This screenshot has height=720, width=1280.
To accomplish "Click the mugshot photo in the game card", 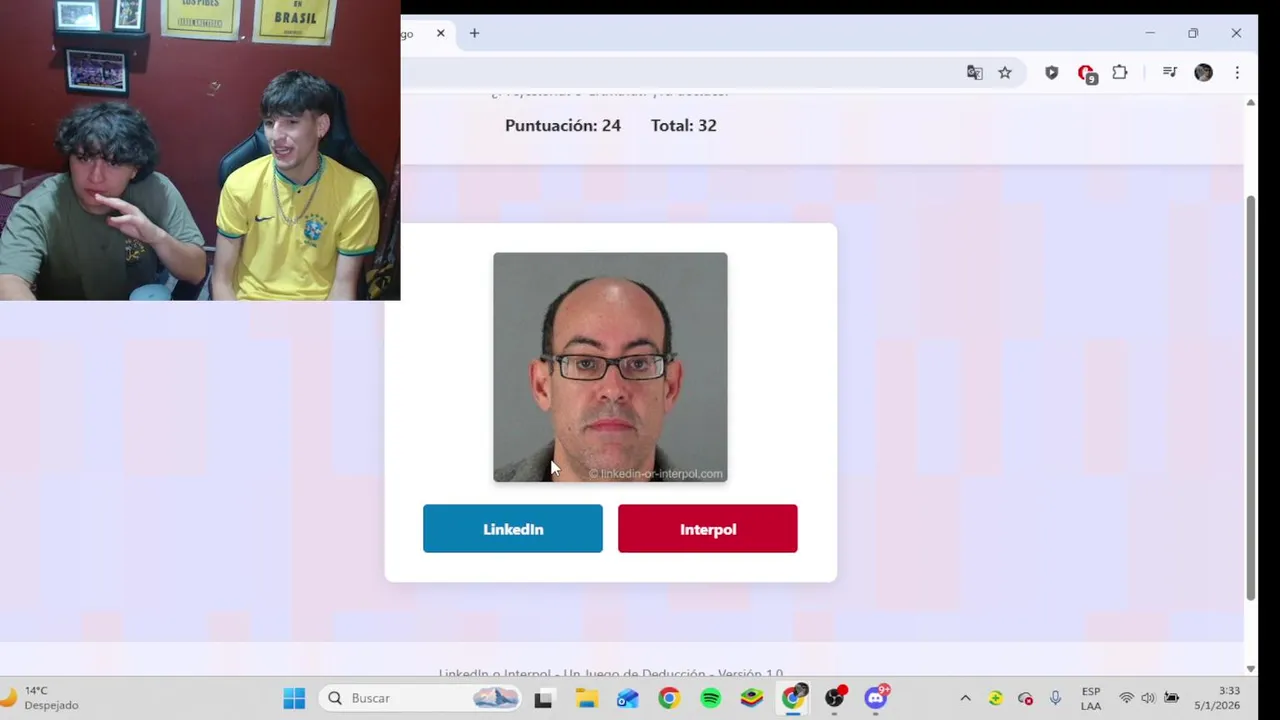I will (610, 367).
